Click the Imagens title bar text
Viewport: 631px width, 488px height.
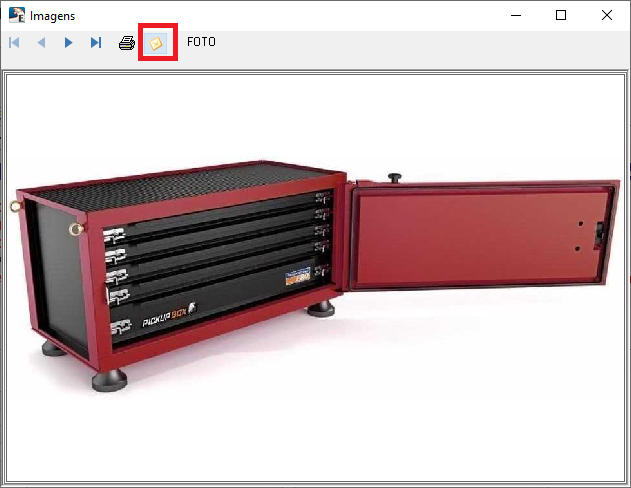53,16
